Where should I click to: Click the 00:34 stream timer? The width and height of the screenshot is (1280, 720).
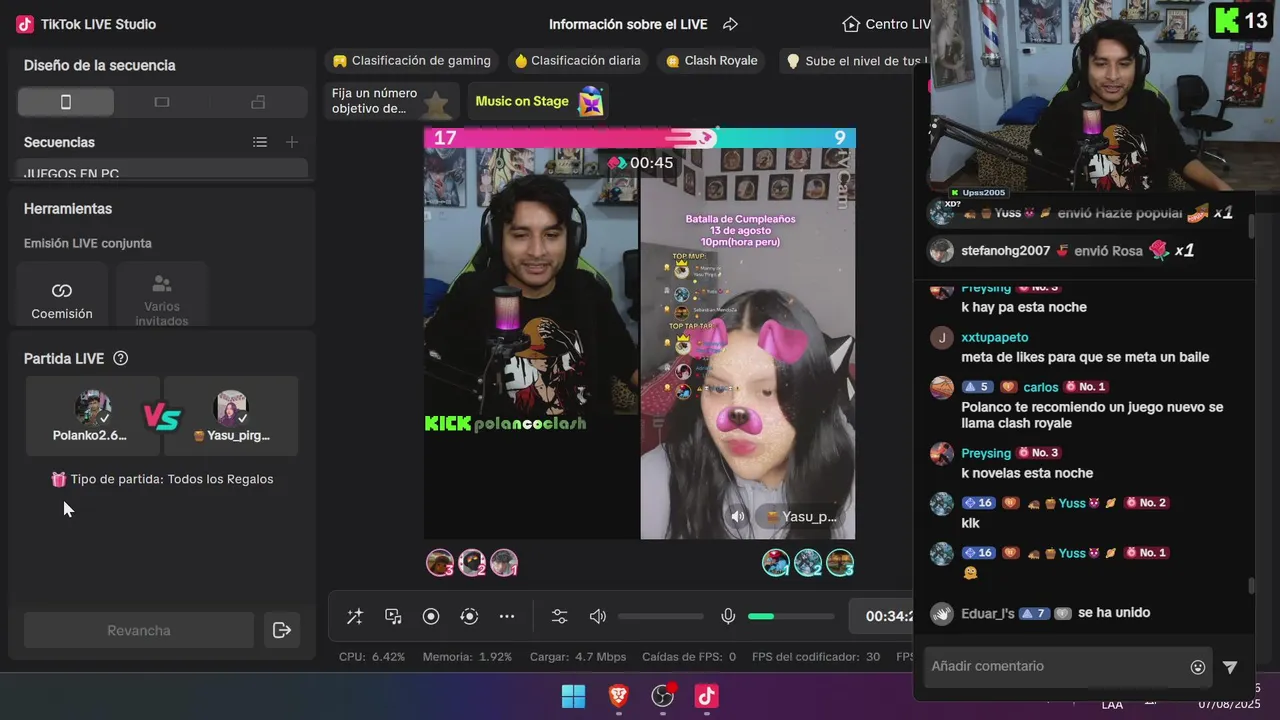pos(888,617)
